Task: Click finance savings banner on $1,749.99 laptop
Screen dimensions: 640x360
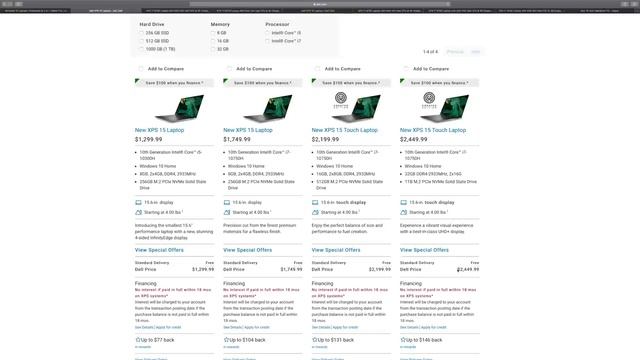Action: tap(263, 83)
